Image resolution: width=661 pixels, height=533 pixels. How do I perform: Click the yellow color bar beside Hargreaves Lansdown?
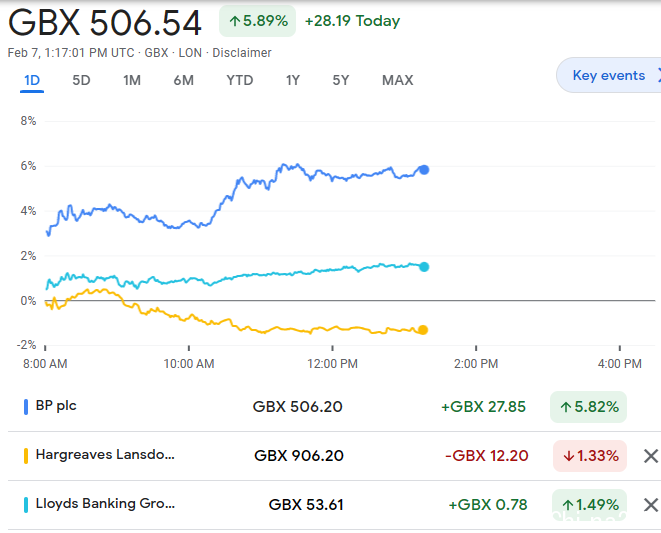(26, 456)
